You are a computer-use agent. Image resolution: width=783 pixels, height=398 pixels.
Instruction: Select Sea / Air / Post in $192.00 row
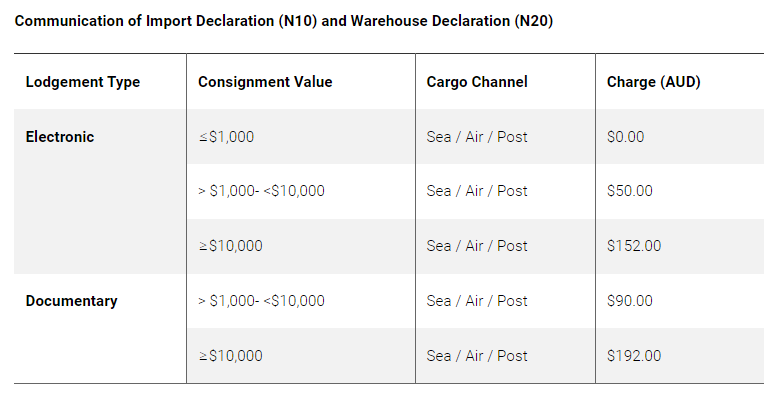[x=477, y=356]
